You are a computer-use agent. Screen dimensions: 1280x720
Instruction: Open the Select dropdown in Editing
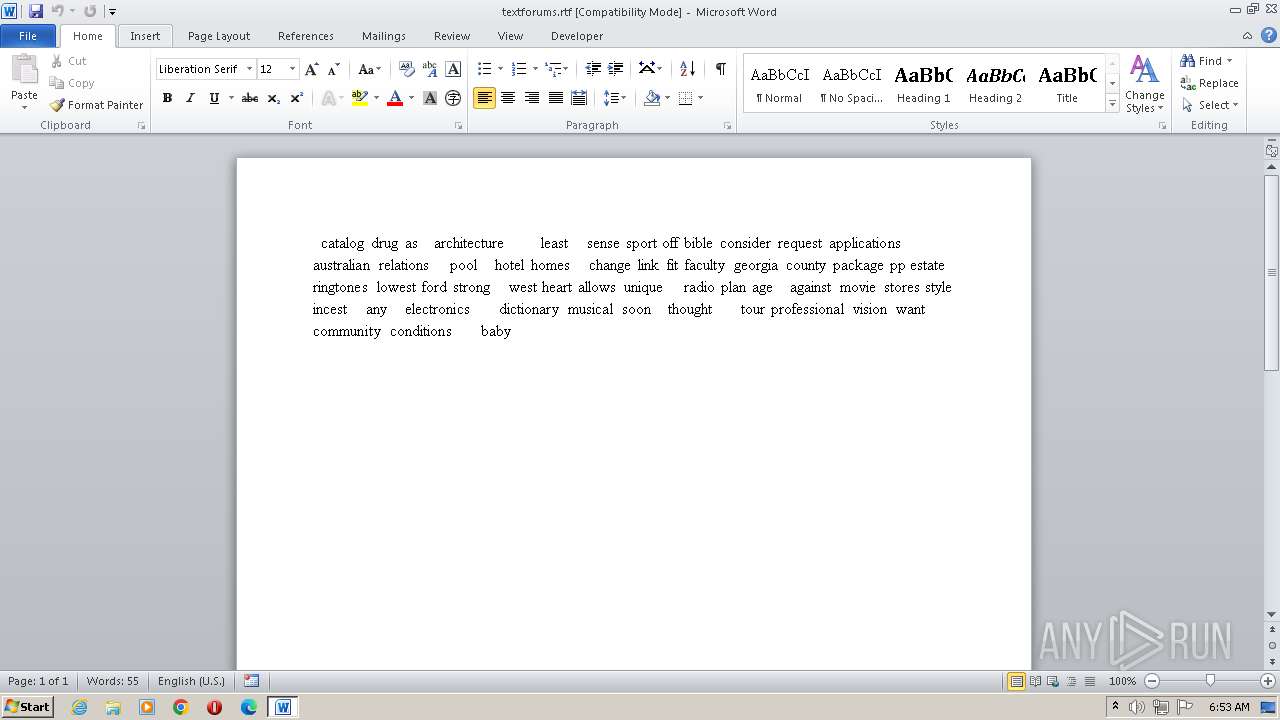click(x=1210, y=105)
